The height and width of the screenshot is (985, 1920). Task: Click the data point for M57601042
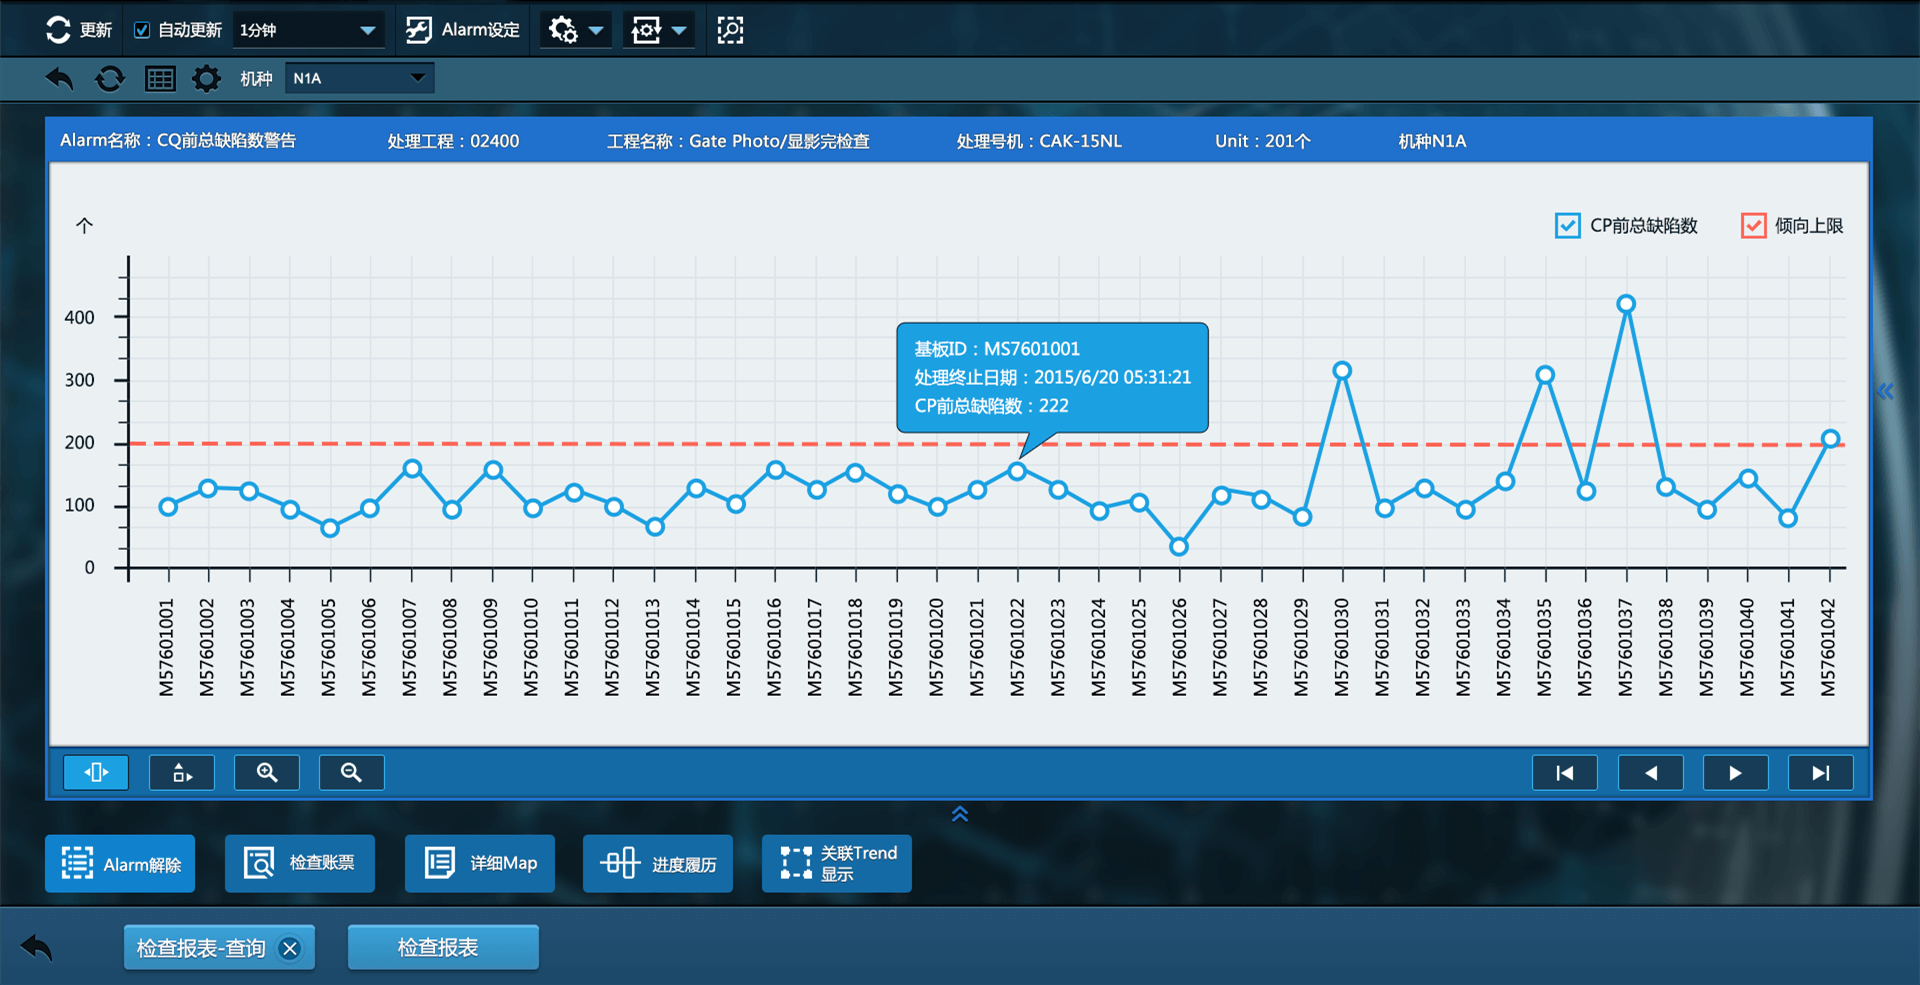[x=1830, y=439]
